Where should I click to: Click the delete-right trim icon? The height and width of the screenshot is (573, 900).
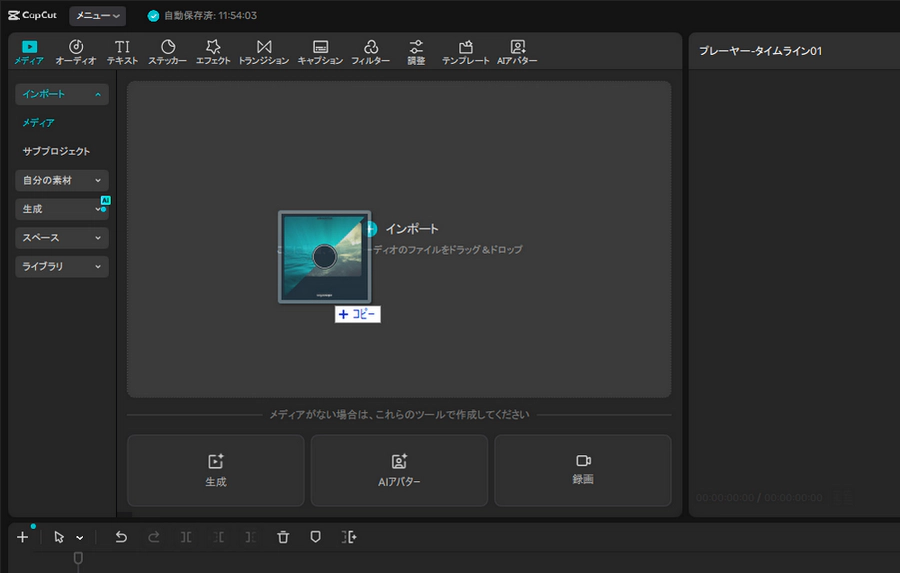(251, 537)
